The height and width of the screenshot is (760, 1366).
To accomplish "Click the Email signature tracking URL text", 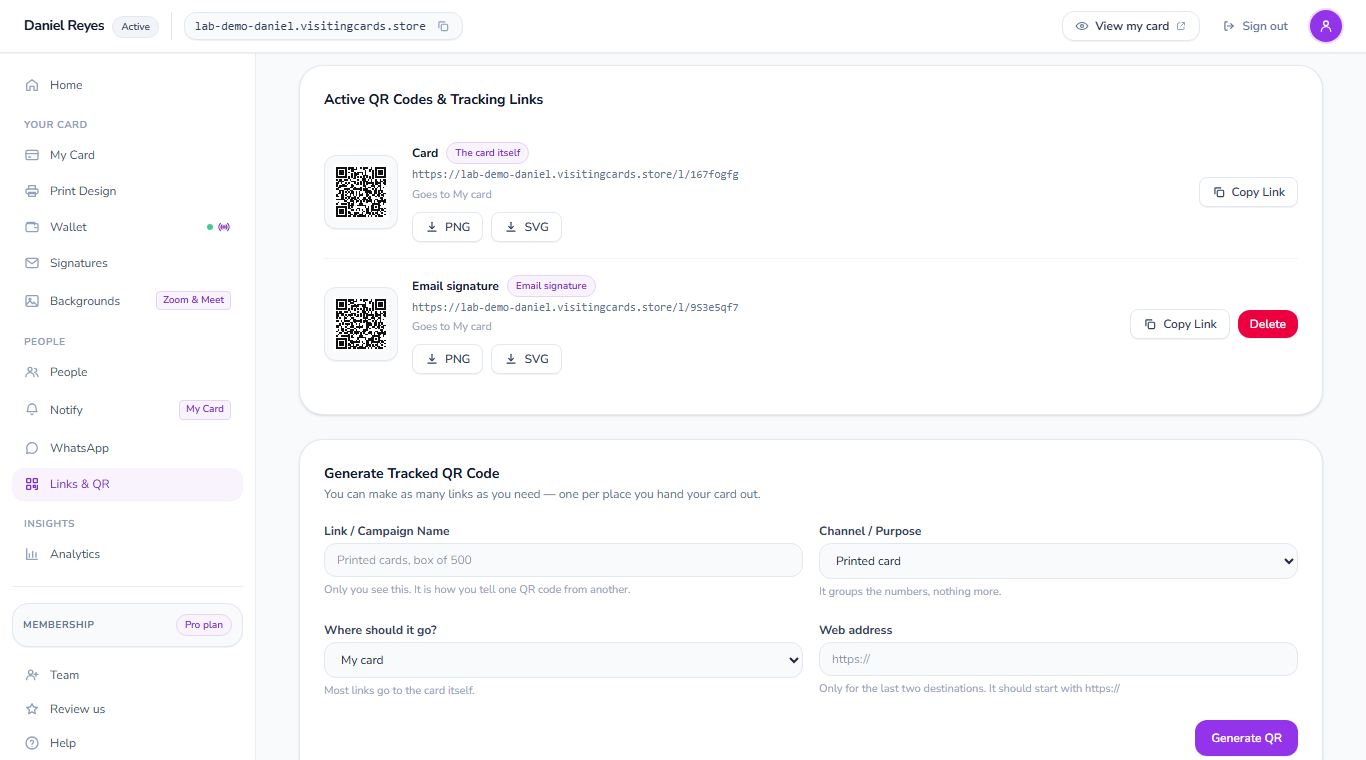I will tap(575, 307).
